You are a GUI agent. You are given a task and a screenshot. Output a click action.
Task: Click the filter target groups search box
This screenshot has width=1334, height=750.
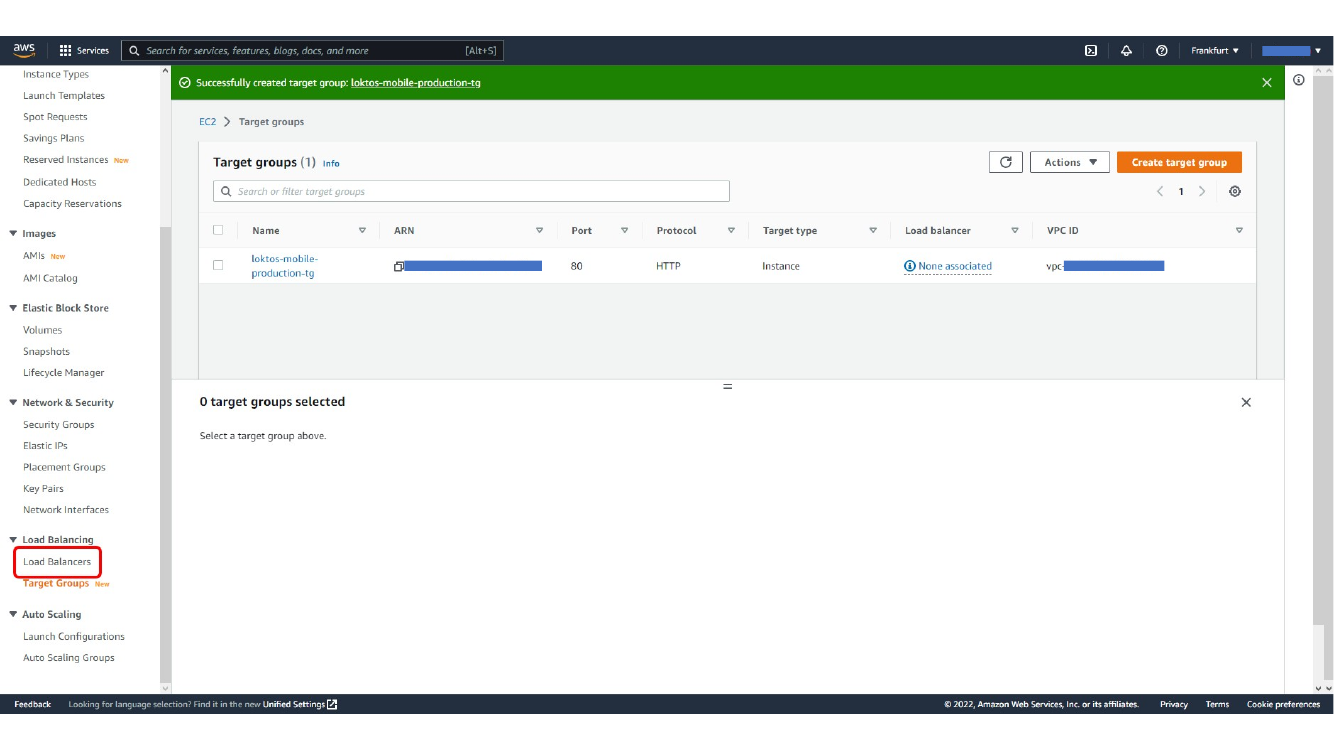(471, 191)
